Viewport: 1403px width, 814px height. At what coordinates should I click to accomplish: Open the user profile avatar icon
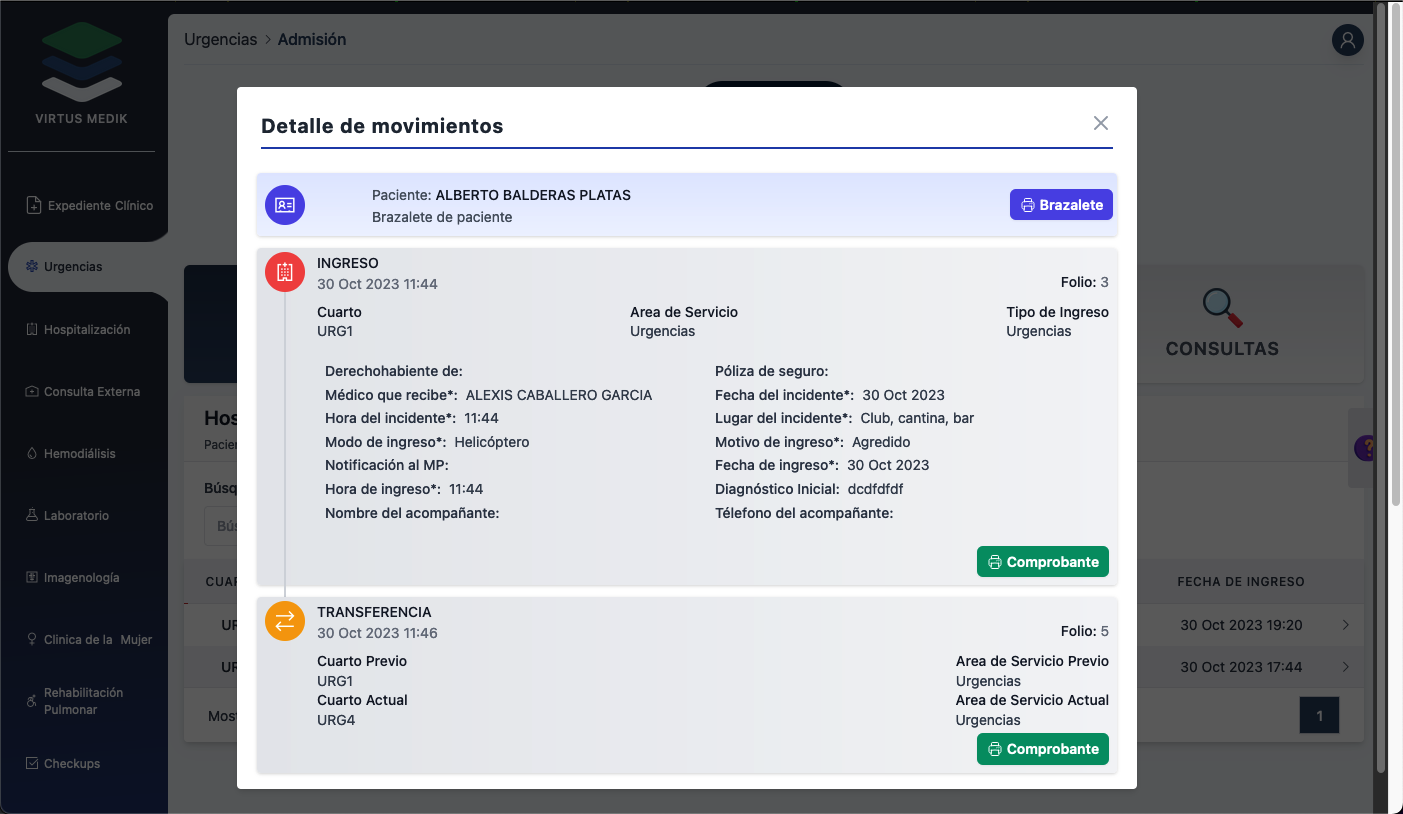[1347, 40]
